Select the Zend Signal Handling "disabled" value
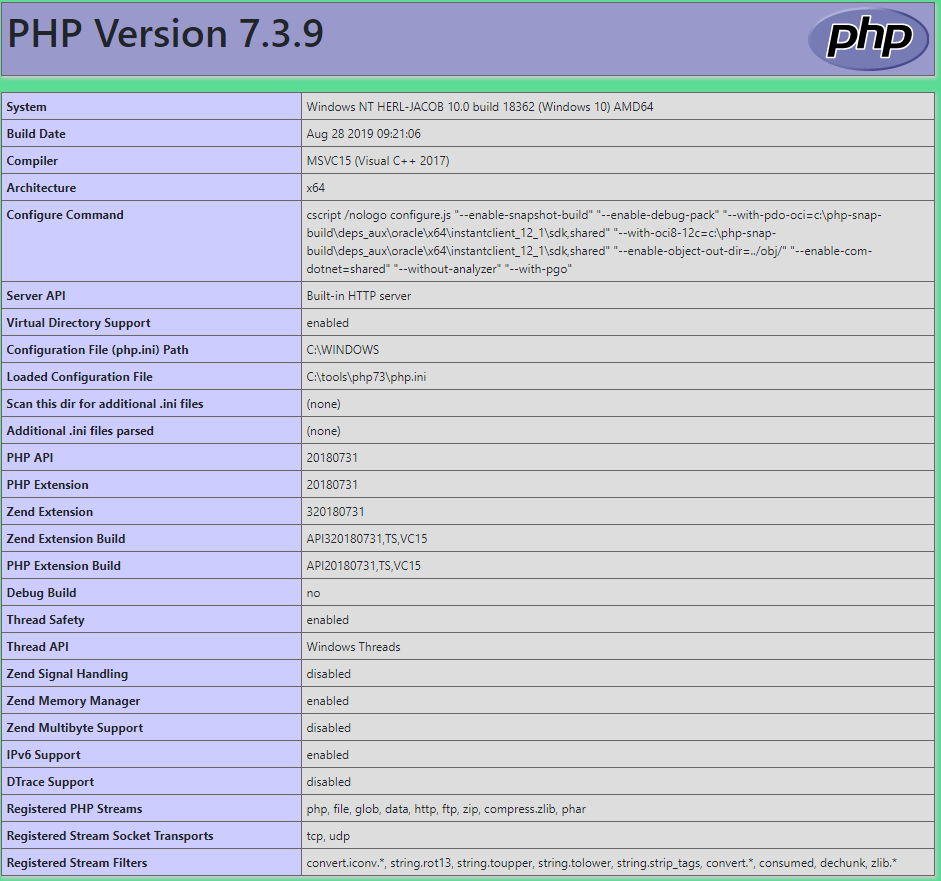This screenshot has width=941, height=881. [x=329, y=674]
